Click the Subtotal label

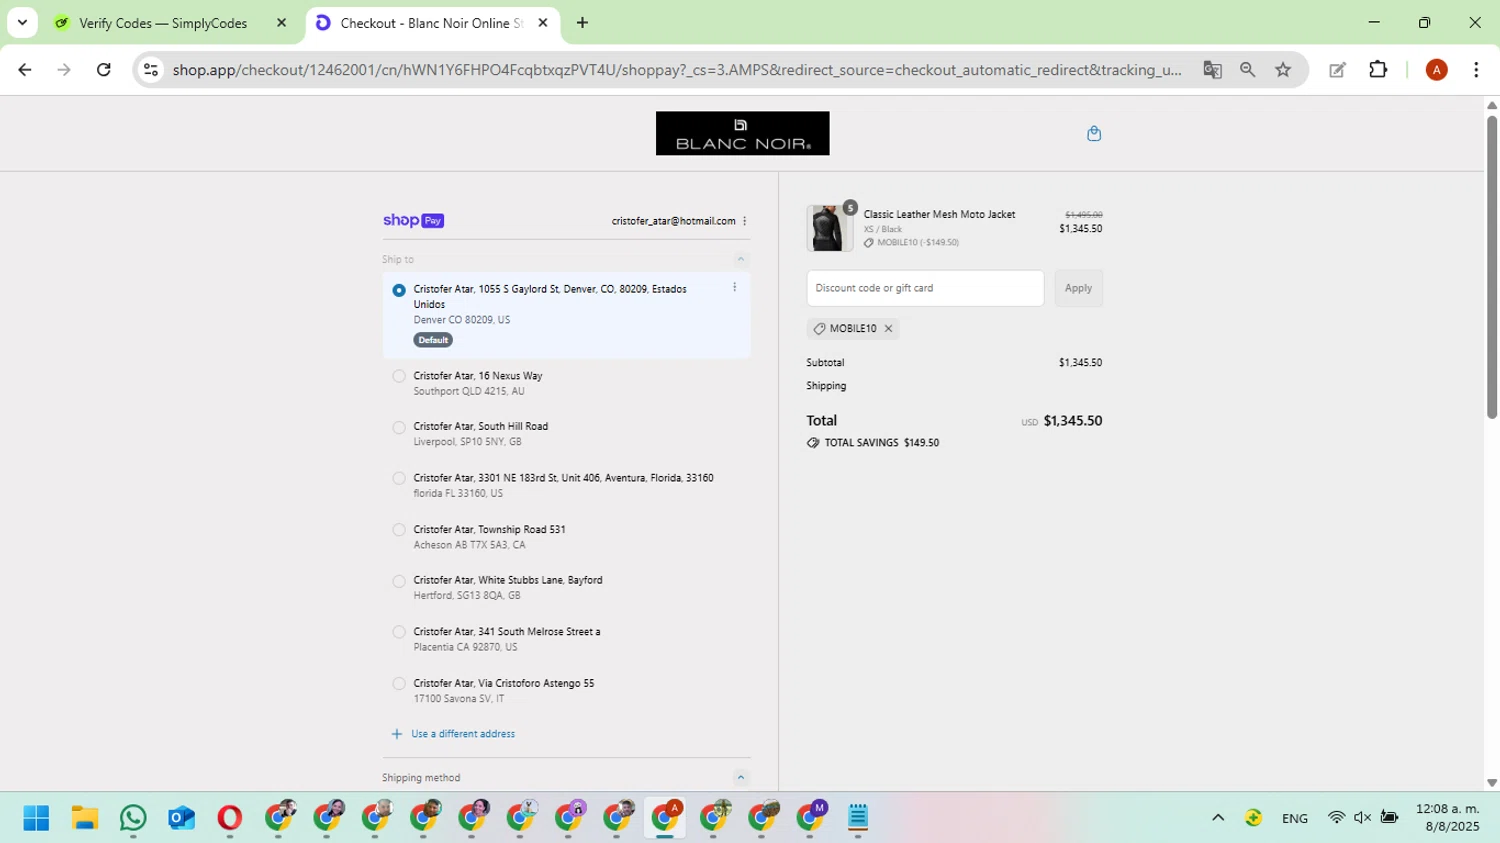point(825,363)
